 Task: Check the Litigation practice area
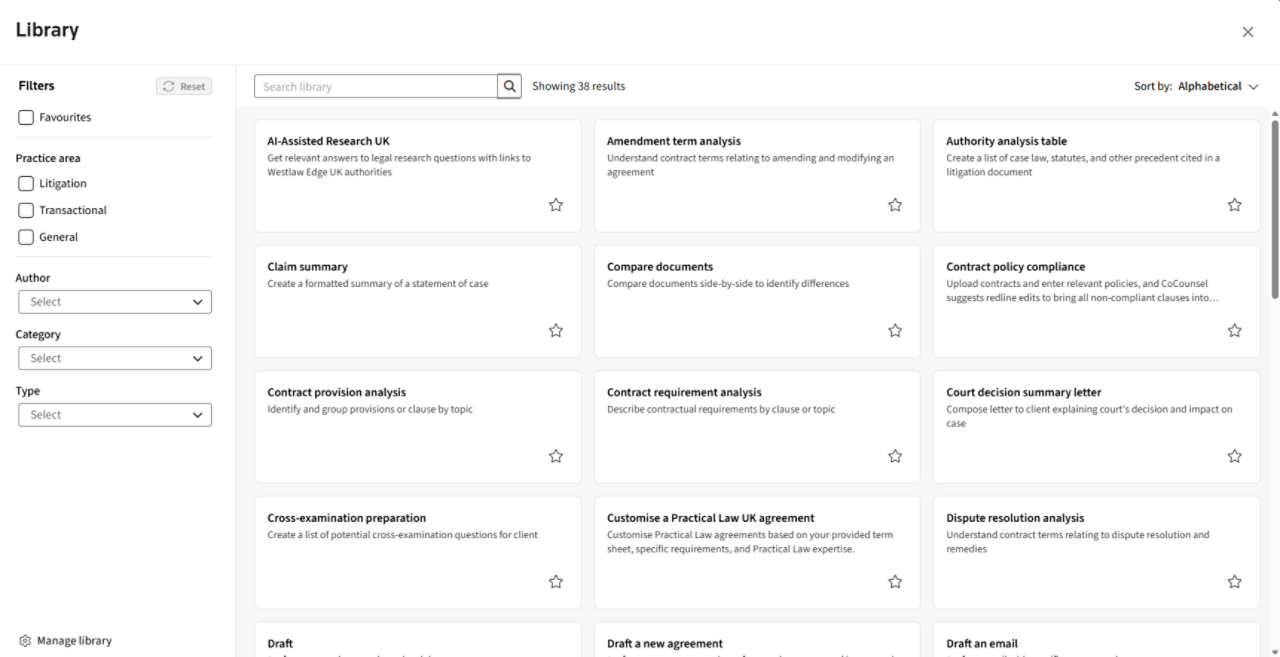tap(26, 184)
